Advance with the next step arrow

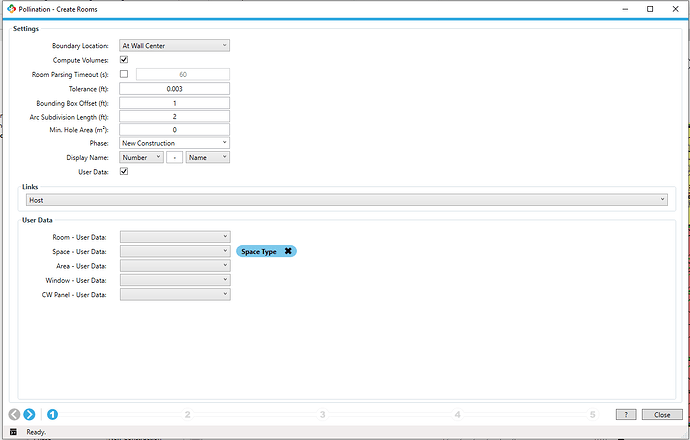pyautogui.click(x=29, y=414)
